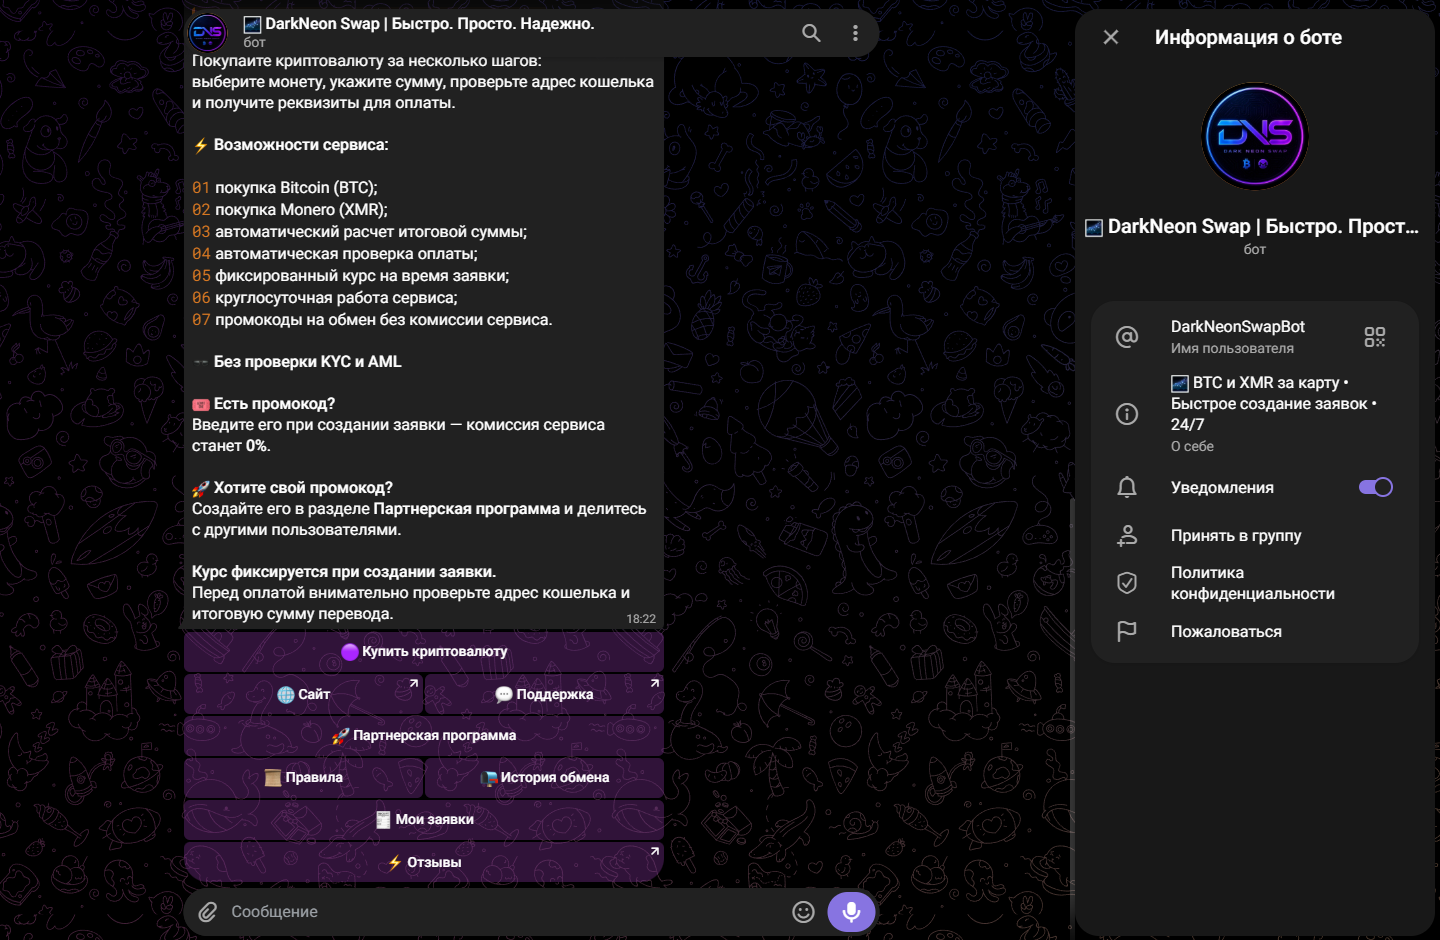Click the DarkNeonSwapBot username row
This screenshot has width=1440, height=940.
click(x=1255, y=337)
